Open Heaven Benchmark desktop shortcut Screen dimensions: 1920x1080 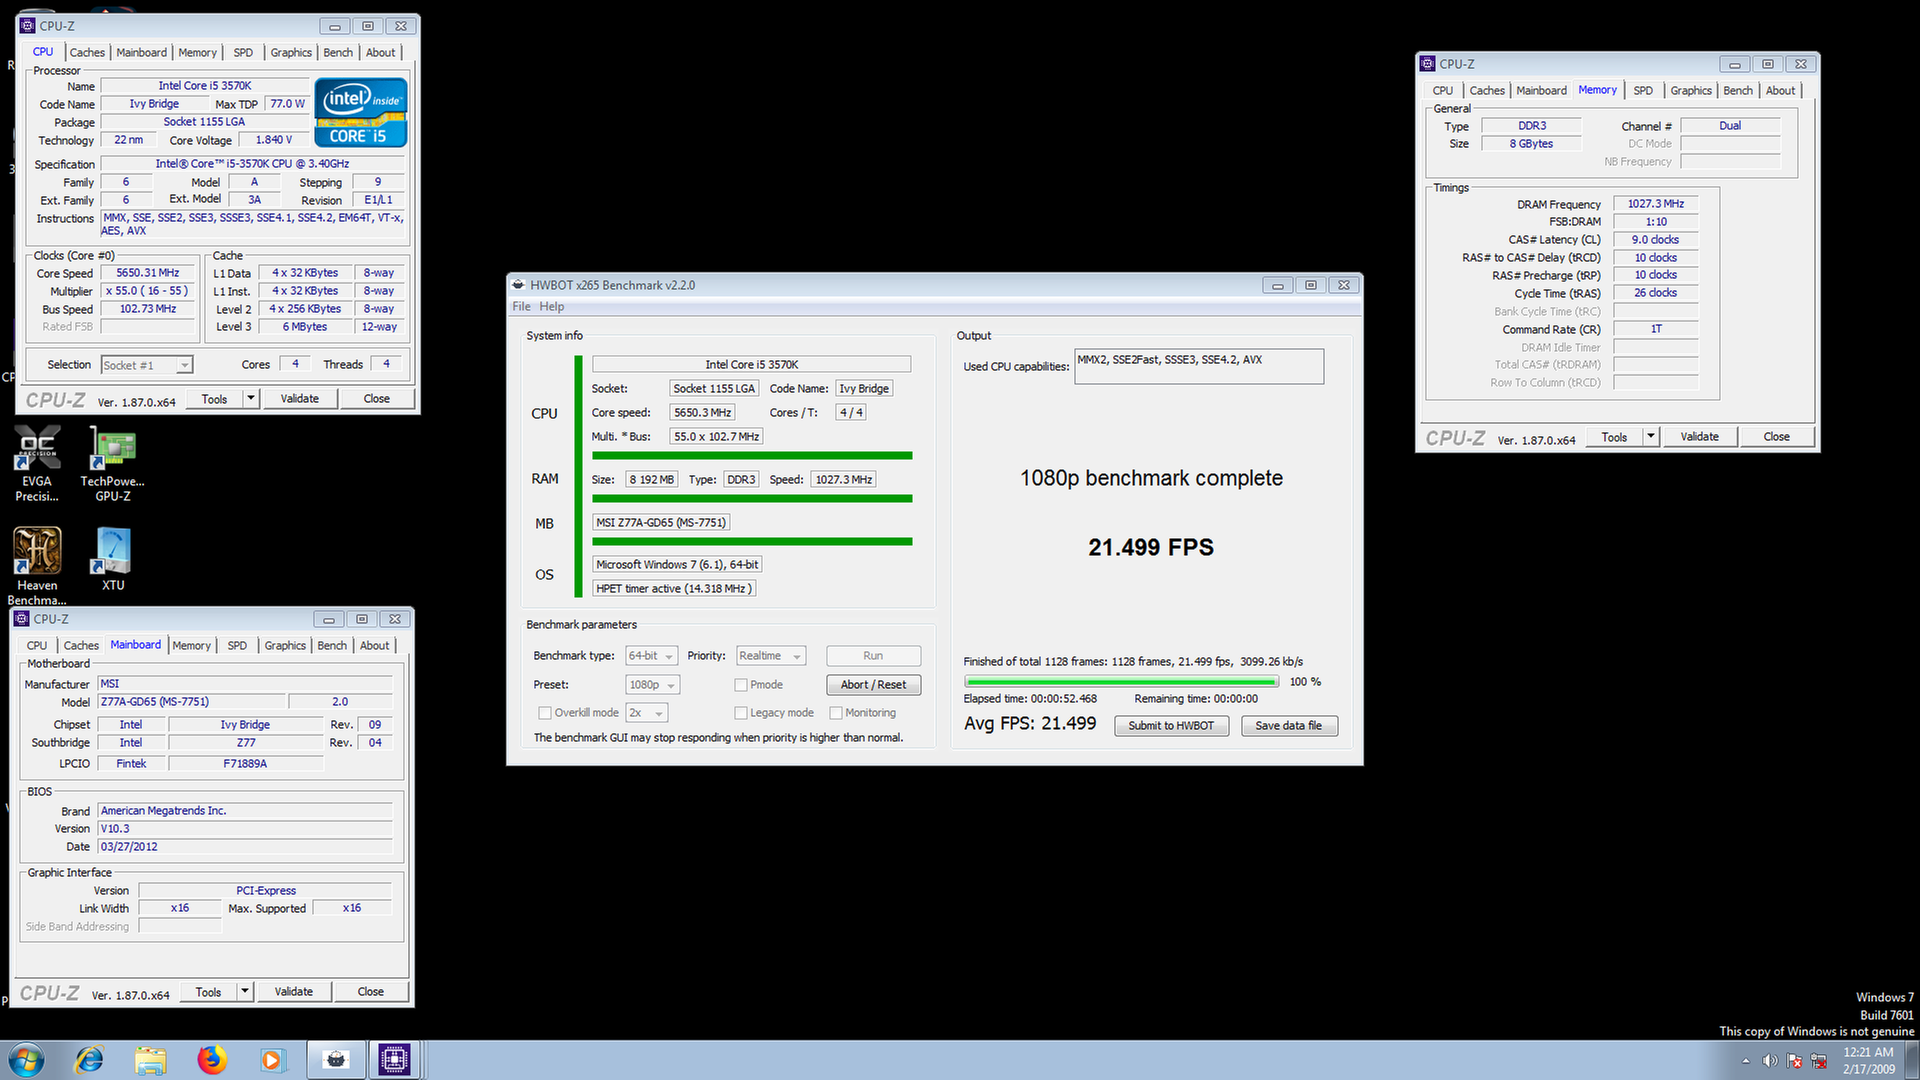[x=37, y=566]
